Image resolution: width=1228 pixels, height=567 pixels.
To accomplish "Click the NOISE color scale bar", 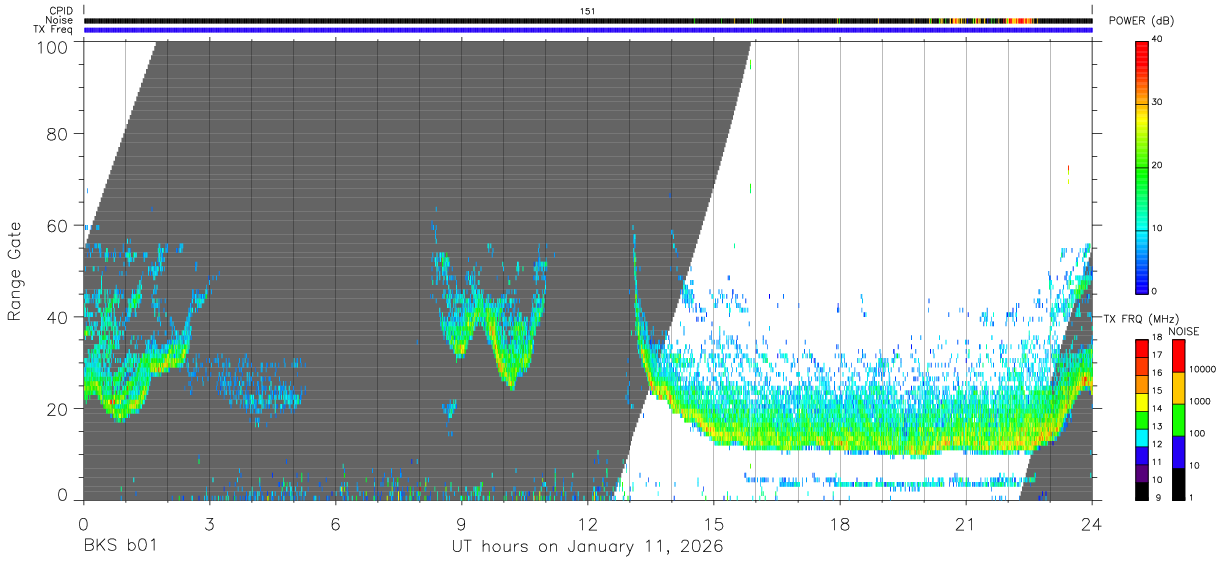I will click(1177, 419).
